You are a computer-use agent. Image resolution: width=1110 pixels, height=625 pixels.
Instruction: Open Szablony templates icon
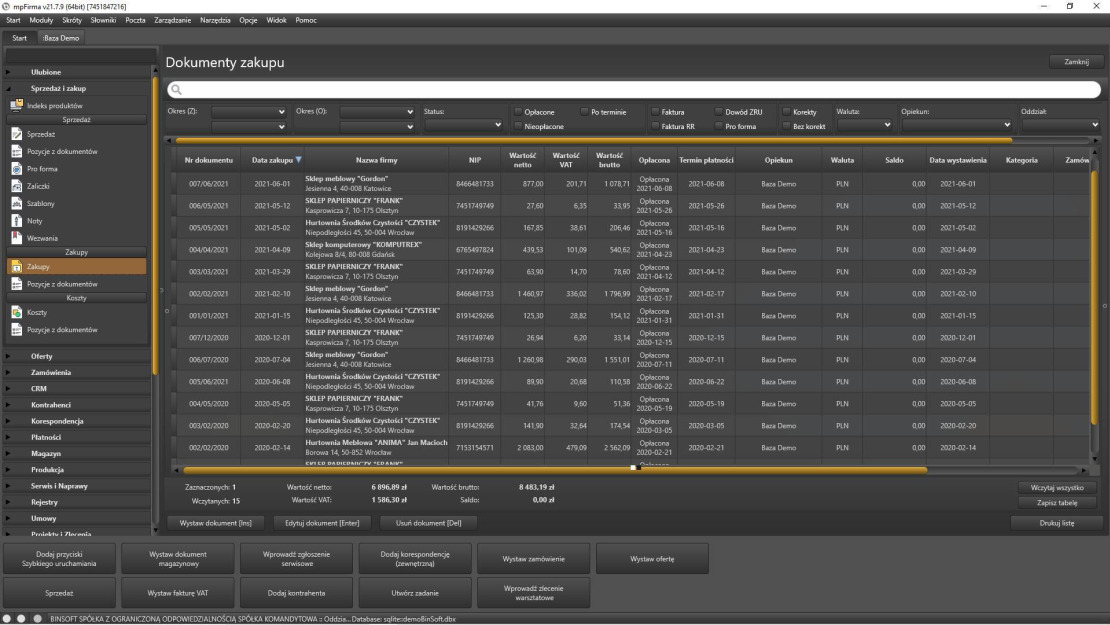[x=16, y=203]
